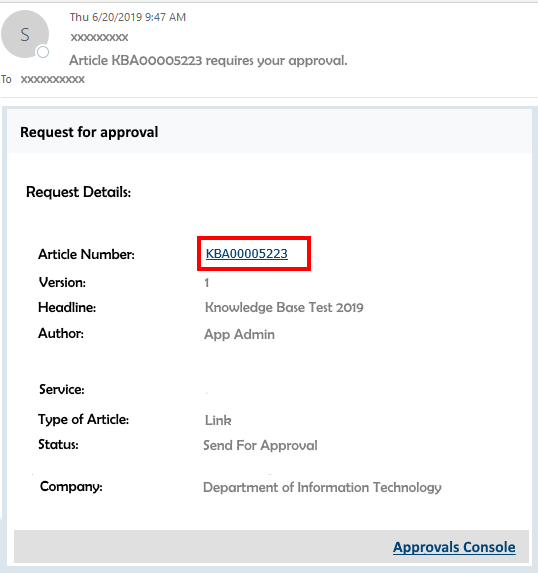Click the status Send For Approval
The height and width of the screenshot is (573, 538).
click(260, 445)
